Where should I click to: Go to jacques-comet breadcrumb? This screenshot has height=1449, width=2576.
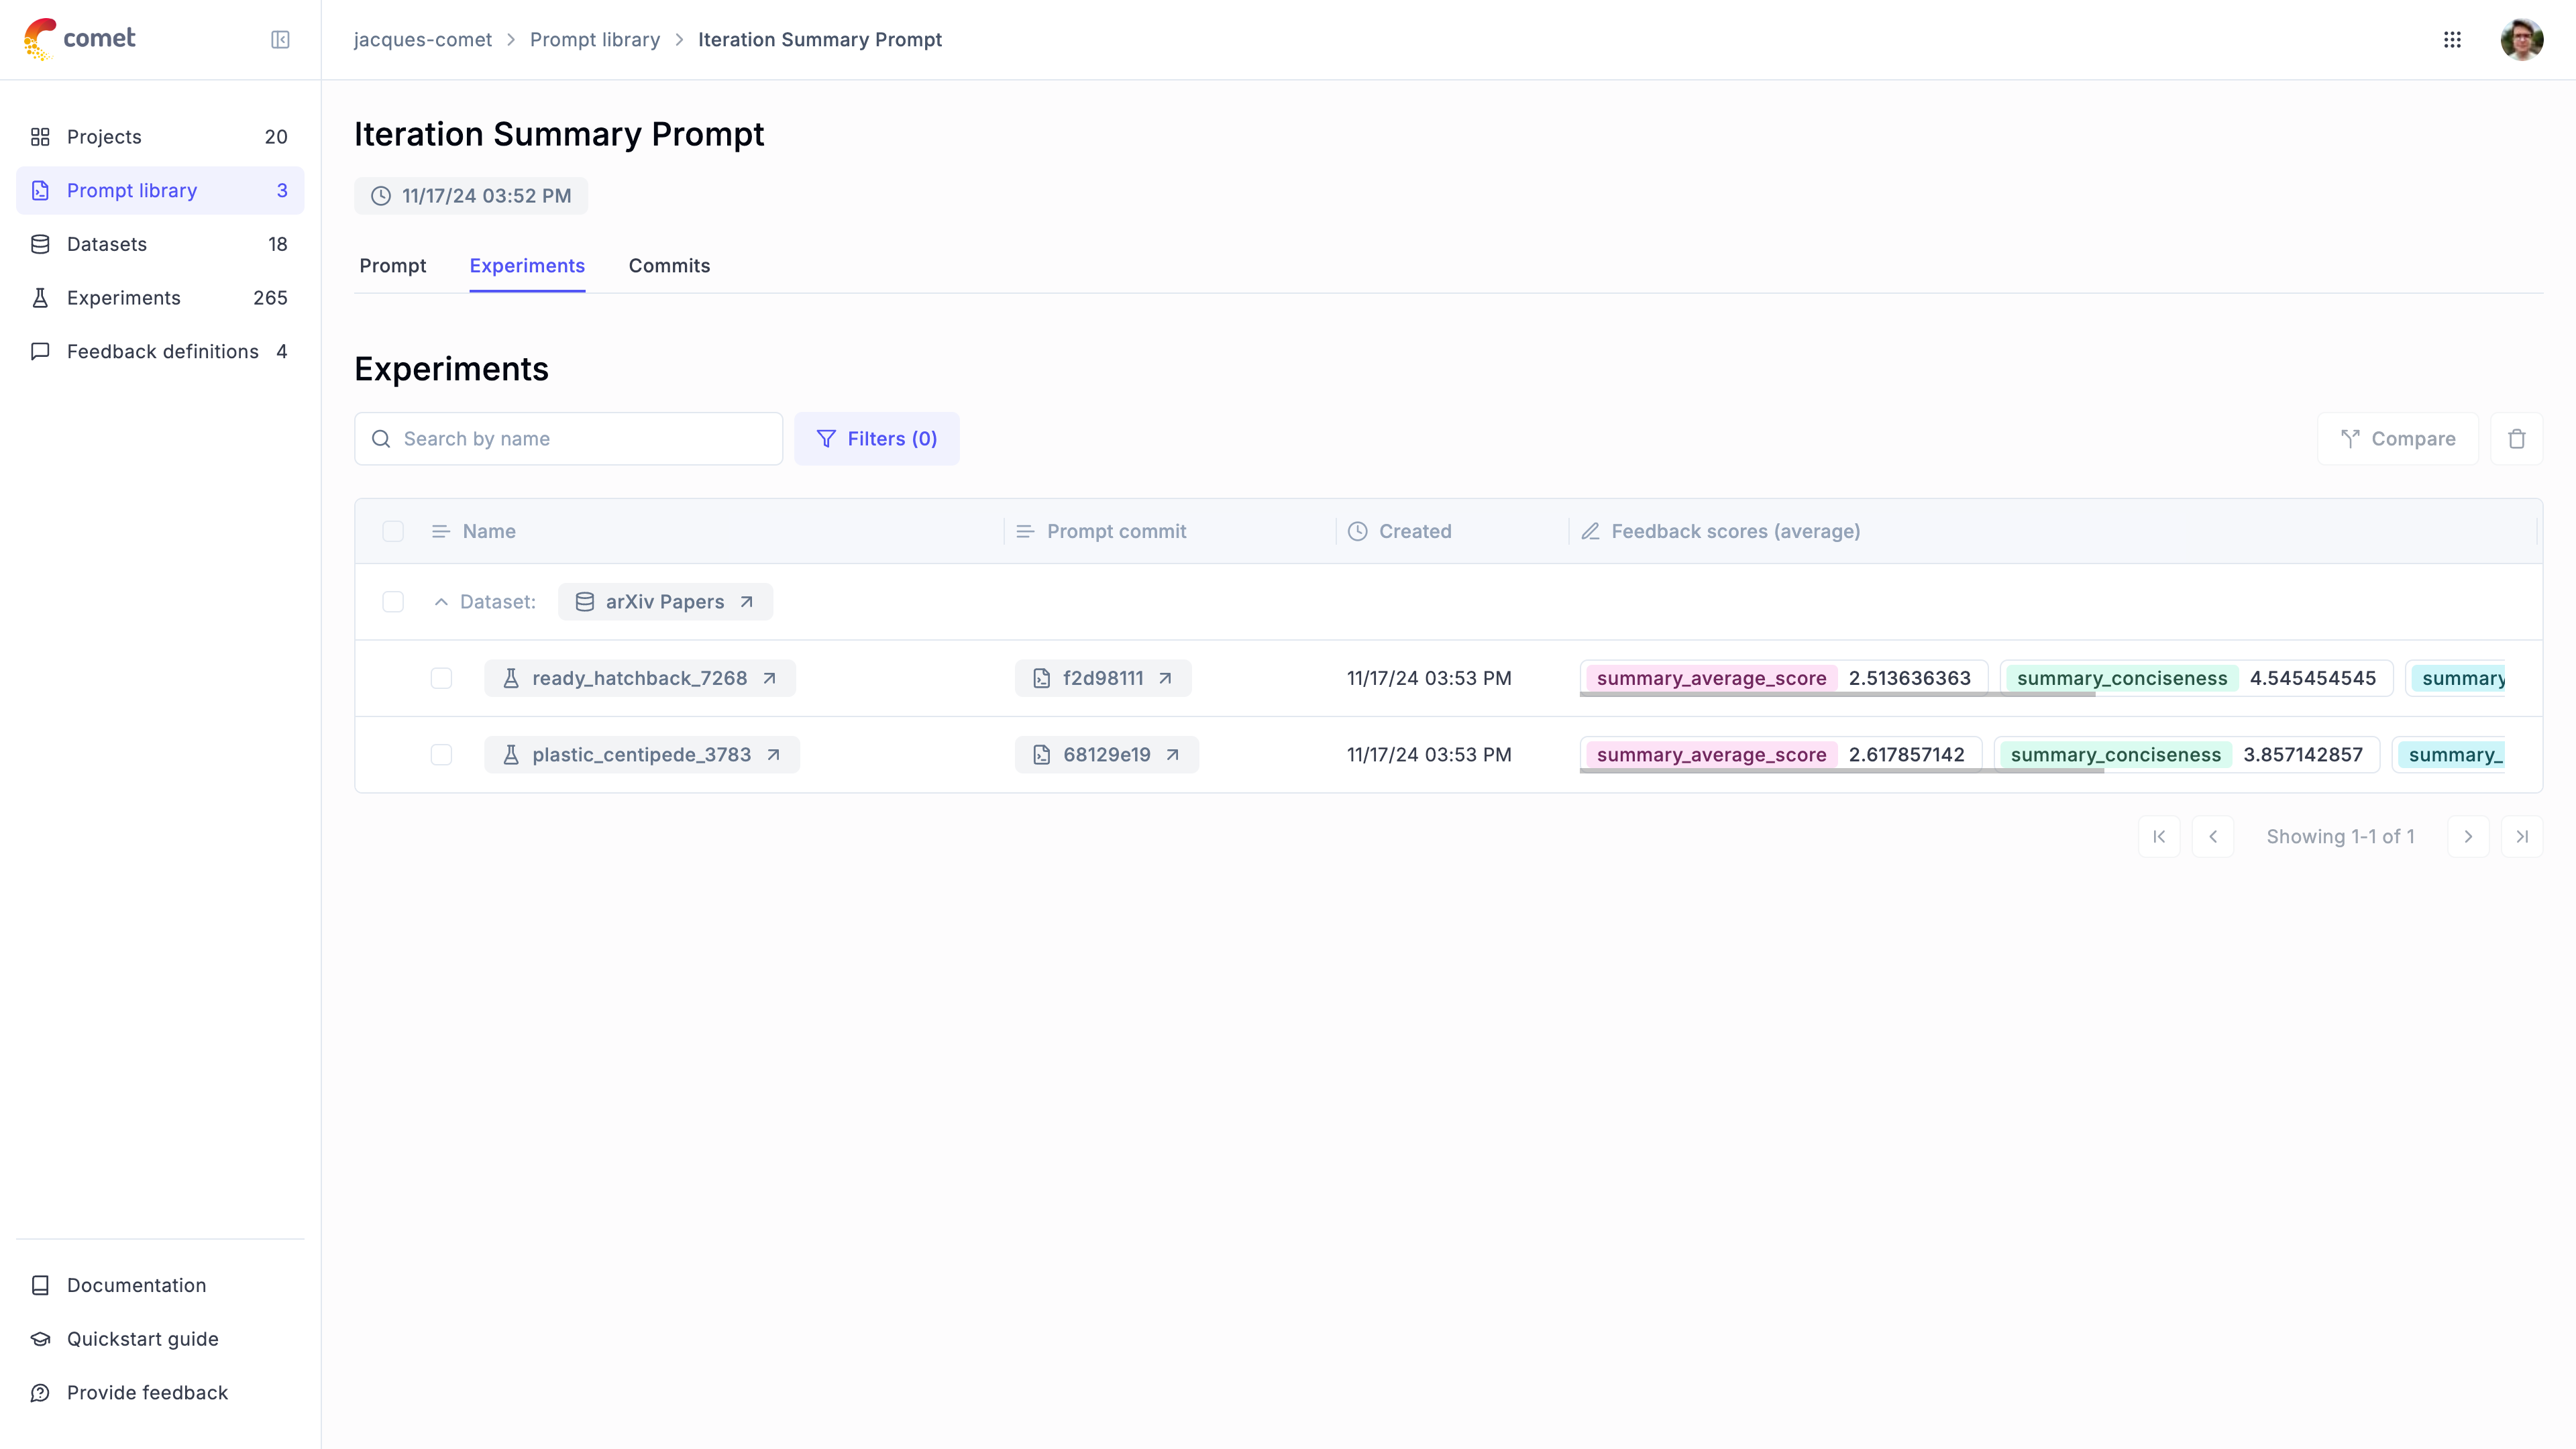423,40
